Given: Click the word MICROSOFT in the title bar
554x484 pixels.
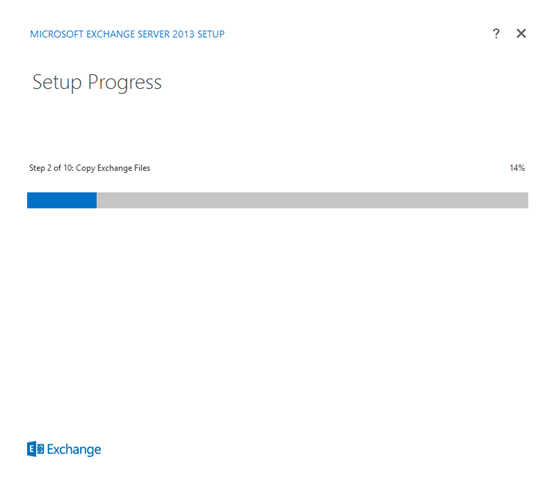Looking at the screenshot, I should [57, 34].
